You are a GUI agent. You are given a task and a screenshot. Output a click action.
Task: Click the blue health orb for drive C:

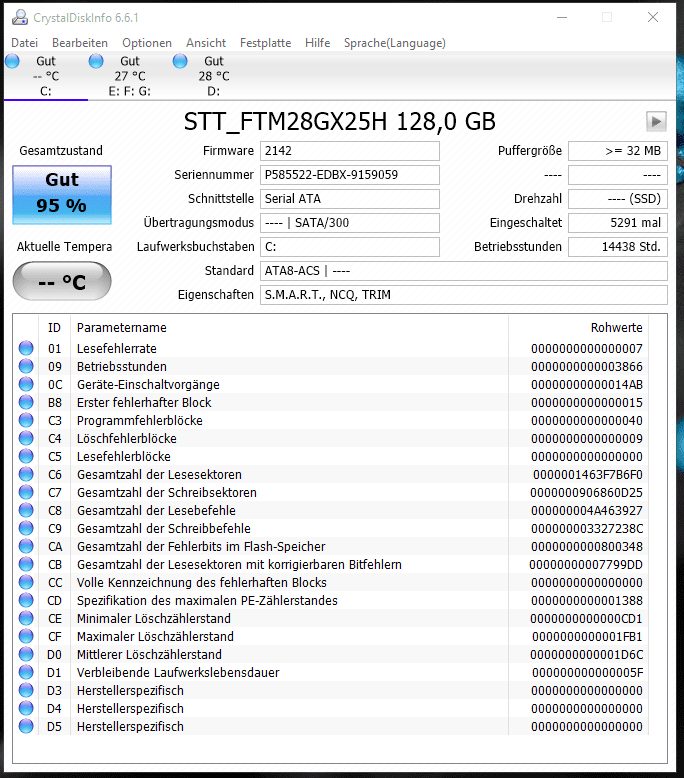pyautogui.click(x=12, y=61)
